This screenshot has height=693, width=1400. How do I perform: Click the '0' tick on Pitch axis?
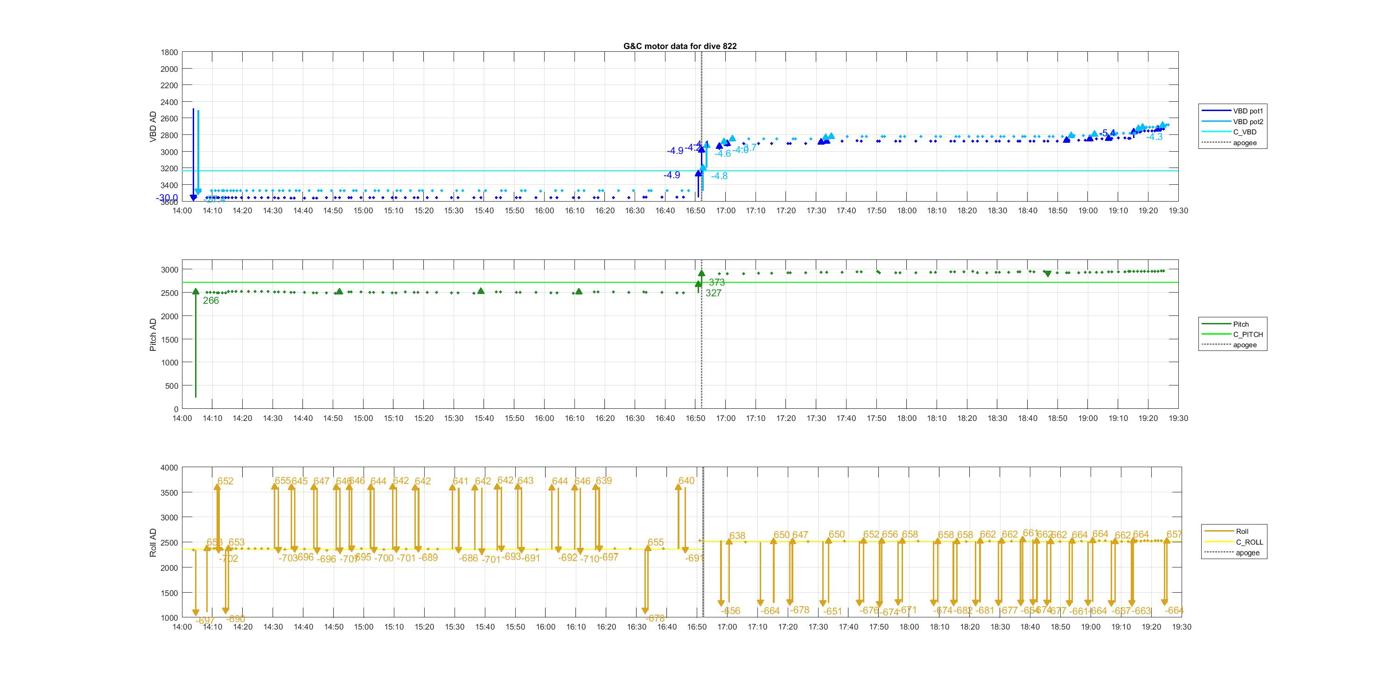pyautogui.click(x=176, y=409)
